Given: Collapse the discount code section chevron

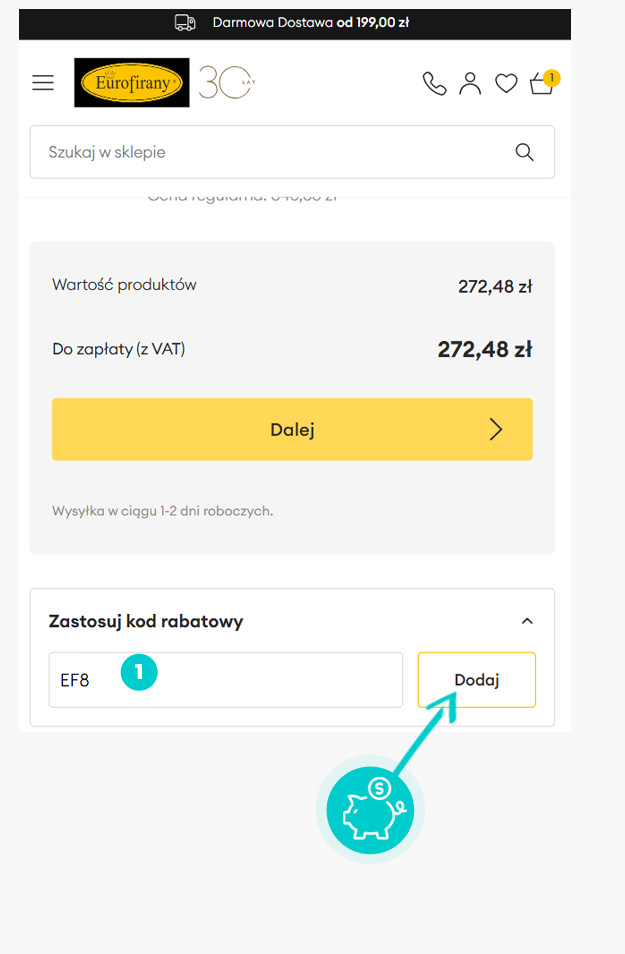Looking at the screenshot, I should 527,621.
